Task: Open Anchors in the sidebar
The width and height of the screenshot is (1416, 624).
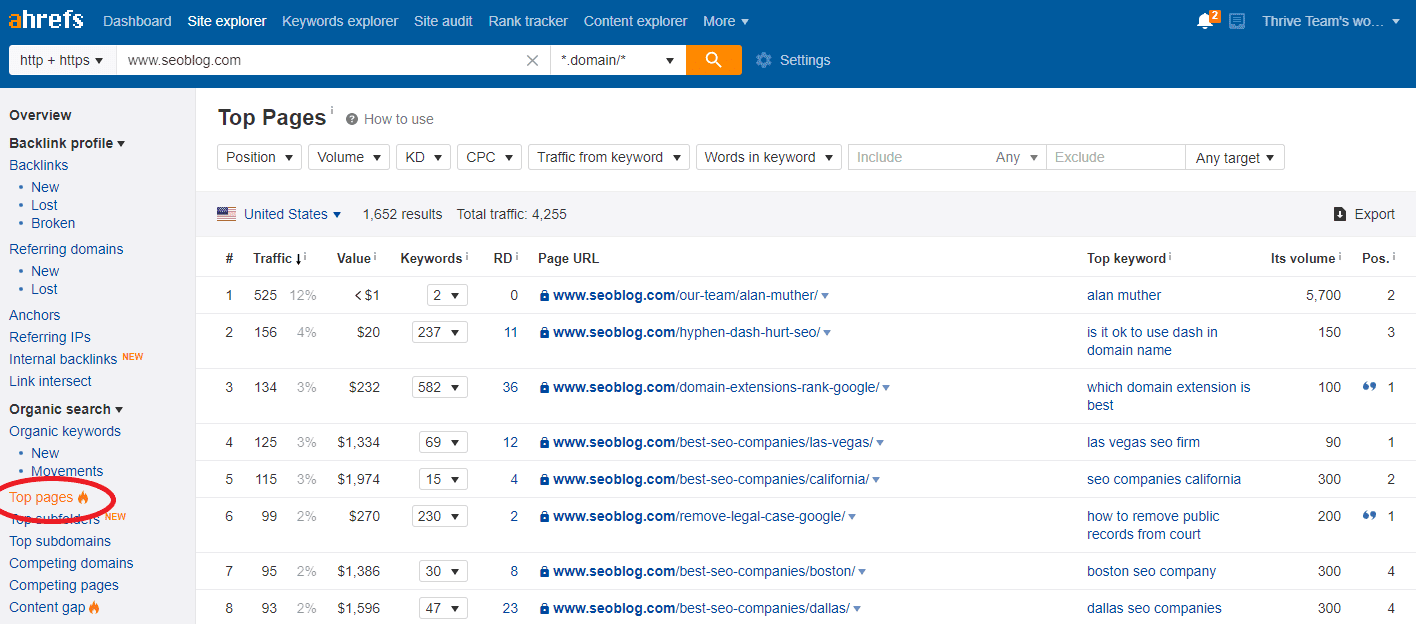Action: [x=34, y=315]
